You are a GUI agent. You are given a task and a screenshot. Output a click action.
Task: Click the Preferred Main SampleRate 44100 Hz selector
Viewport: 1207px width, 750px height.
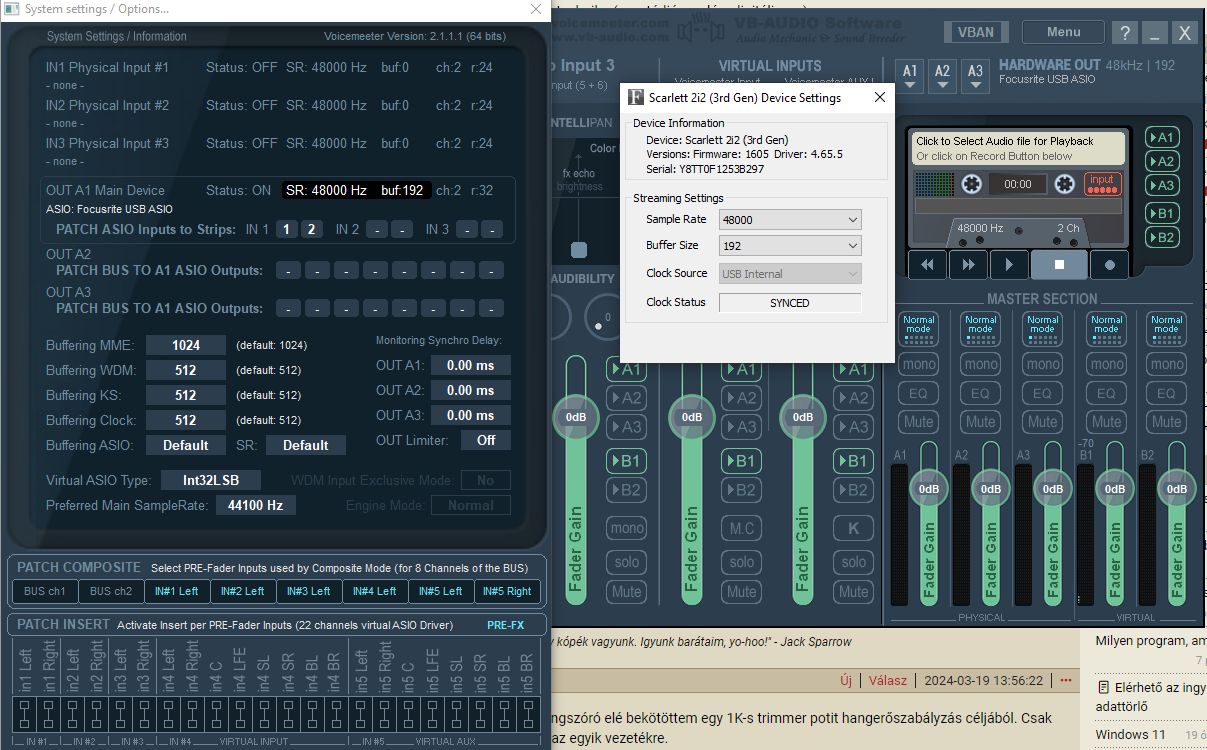pos(255,505)
